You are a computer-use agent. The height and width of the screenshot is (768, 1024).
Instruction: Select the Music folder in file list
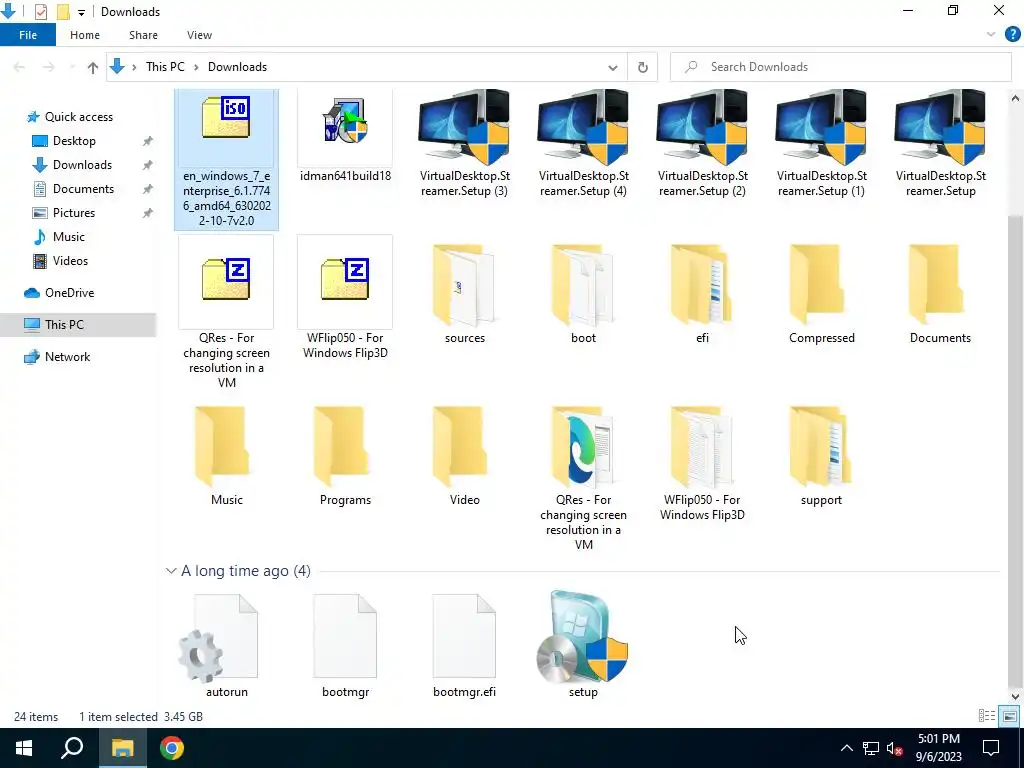click(x=226, y=456)
